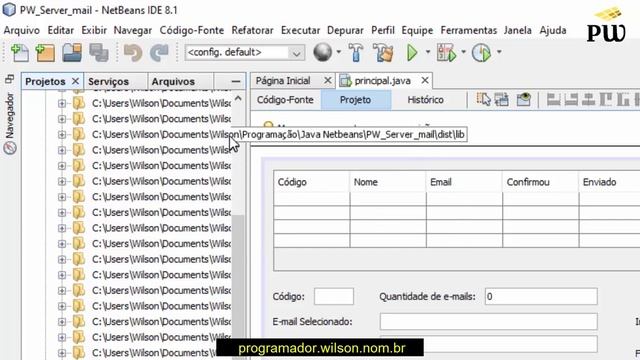Close the Página Inicial tab
Screen dimensions: 640x360
327,81
